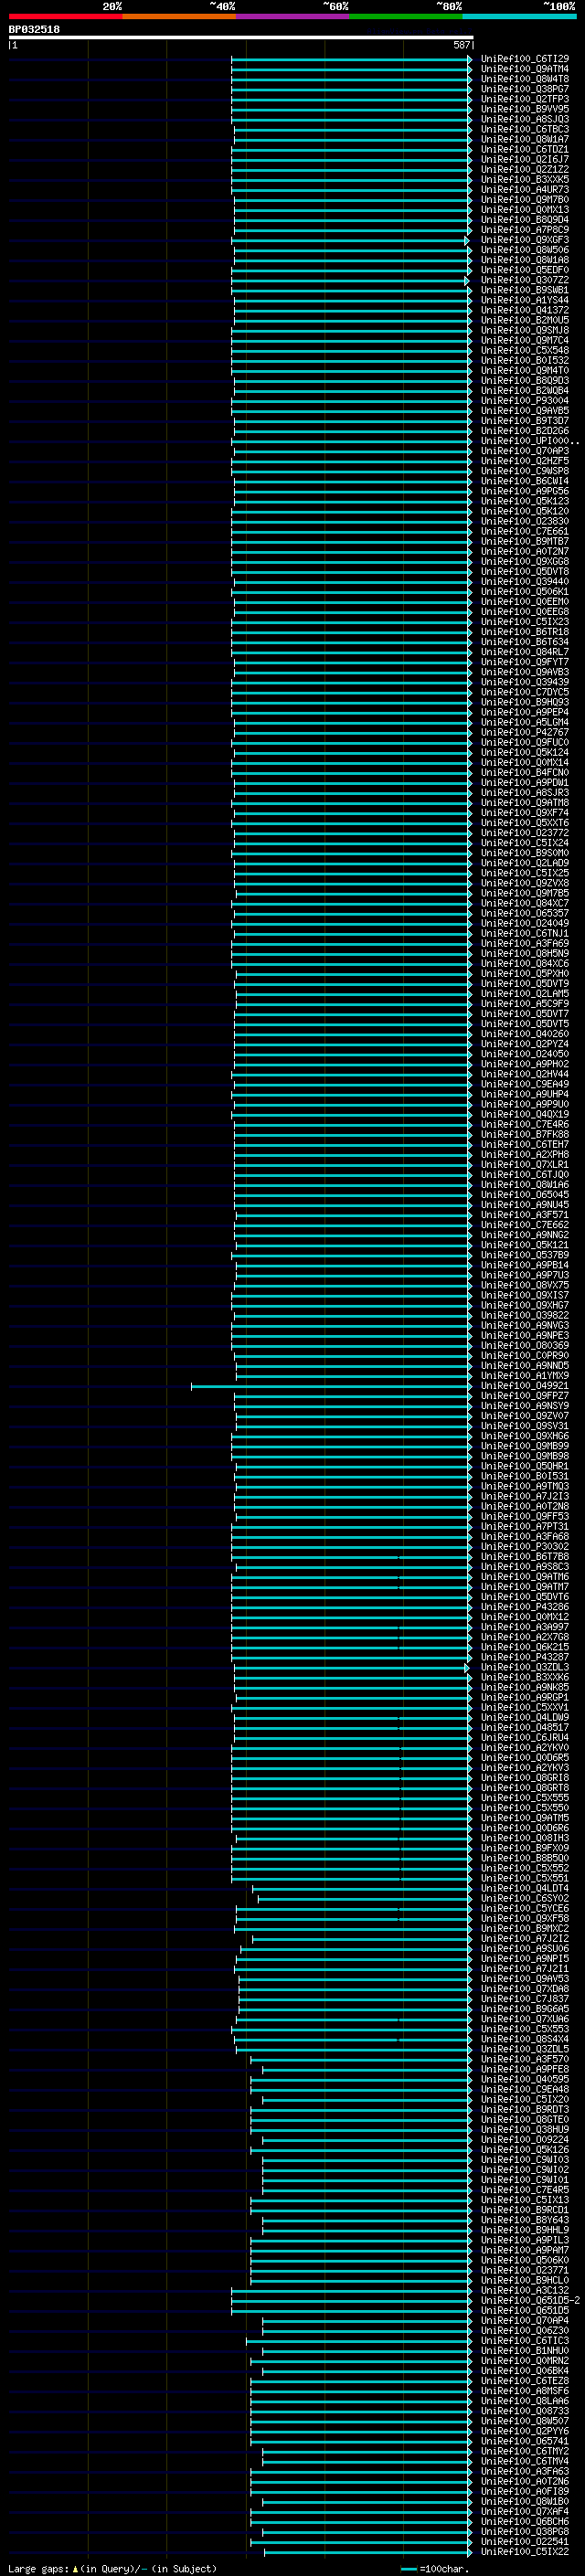Select hit UniRef100_A3A997
This screenshot has width=585, height=2576.
coord(524,1627)
